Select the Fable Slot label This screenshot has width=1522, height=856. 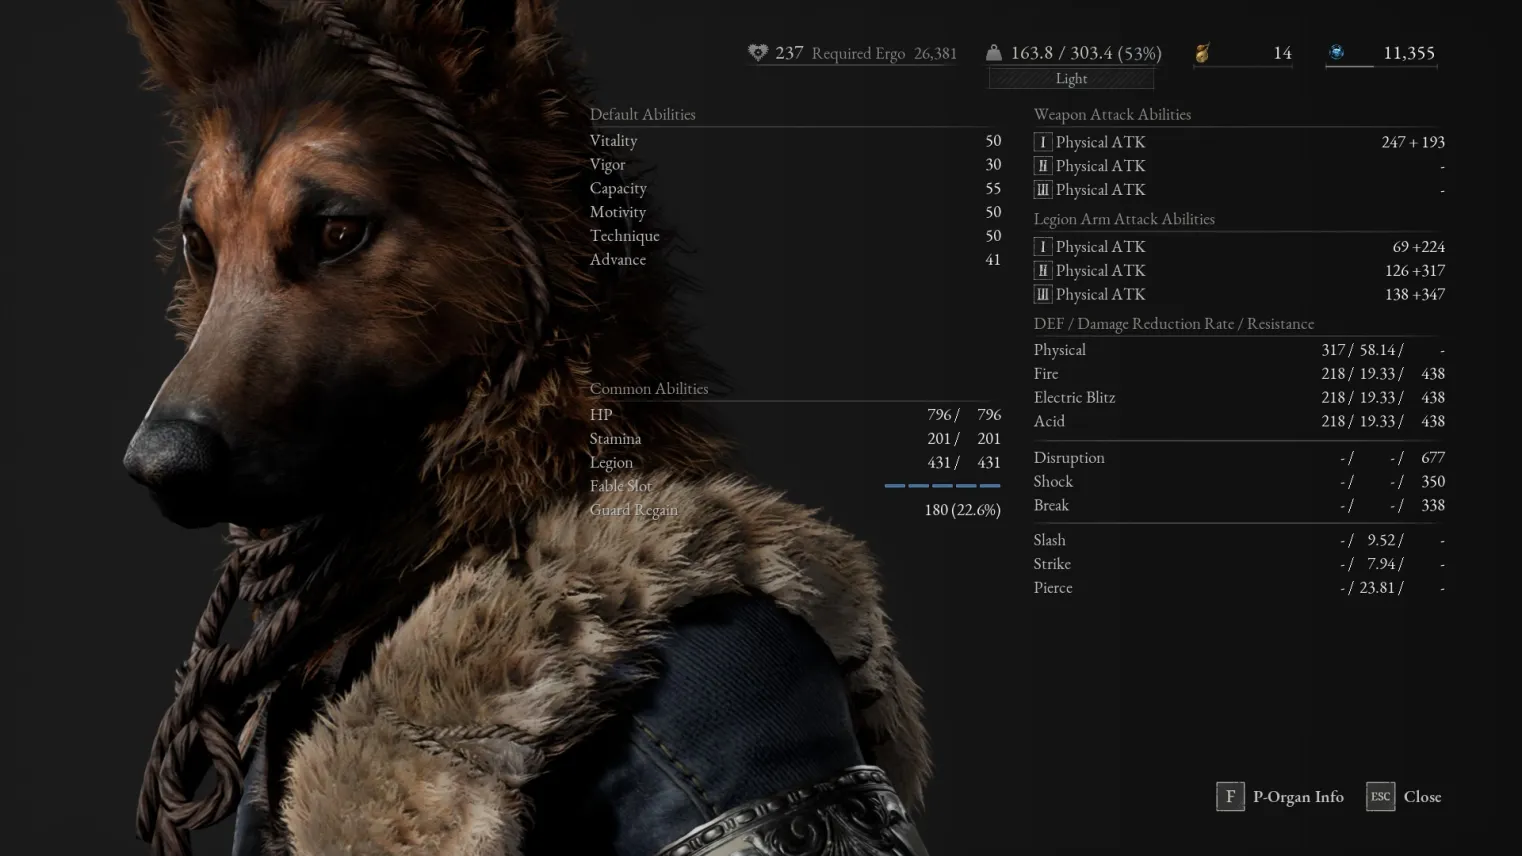click(621, 486)
